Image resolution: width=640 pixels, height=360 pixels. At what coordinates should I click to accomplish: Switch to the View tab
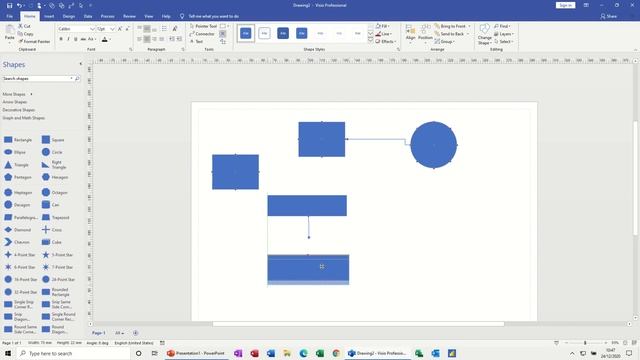pyautogui.click(x=149, y=16)
